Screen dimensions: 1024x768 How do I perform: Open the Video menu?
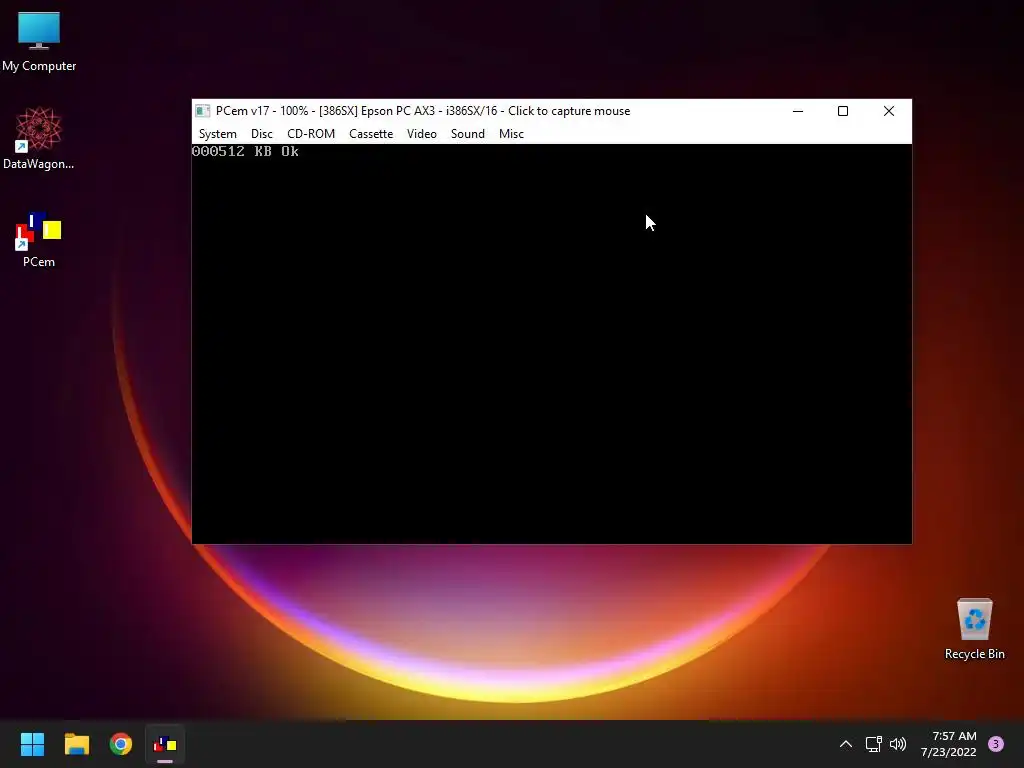pos(421,134)
